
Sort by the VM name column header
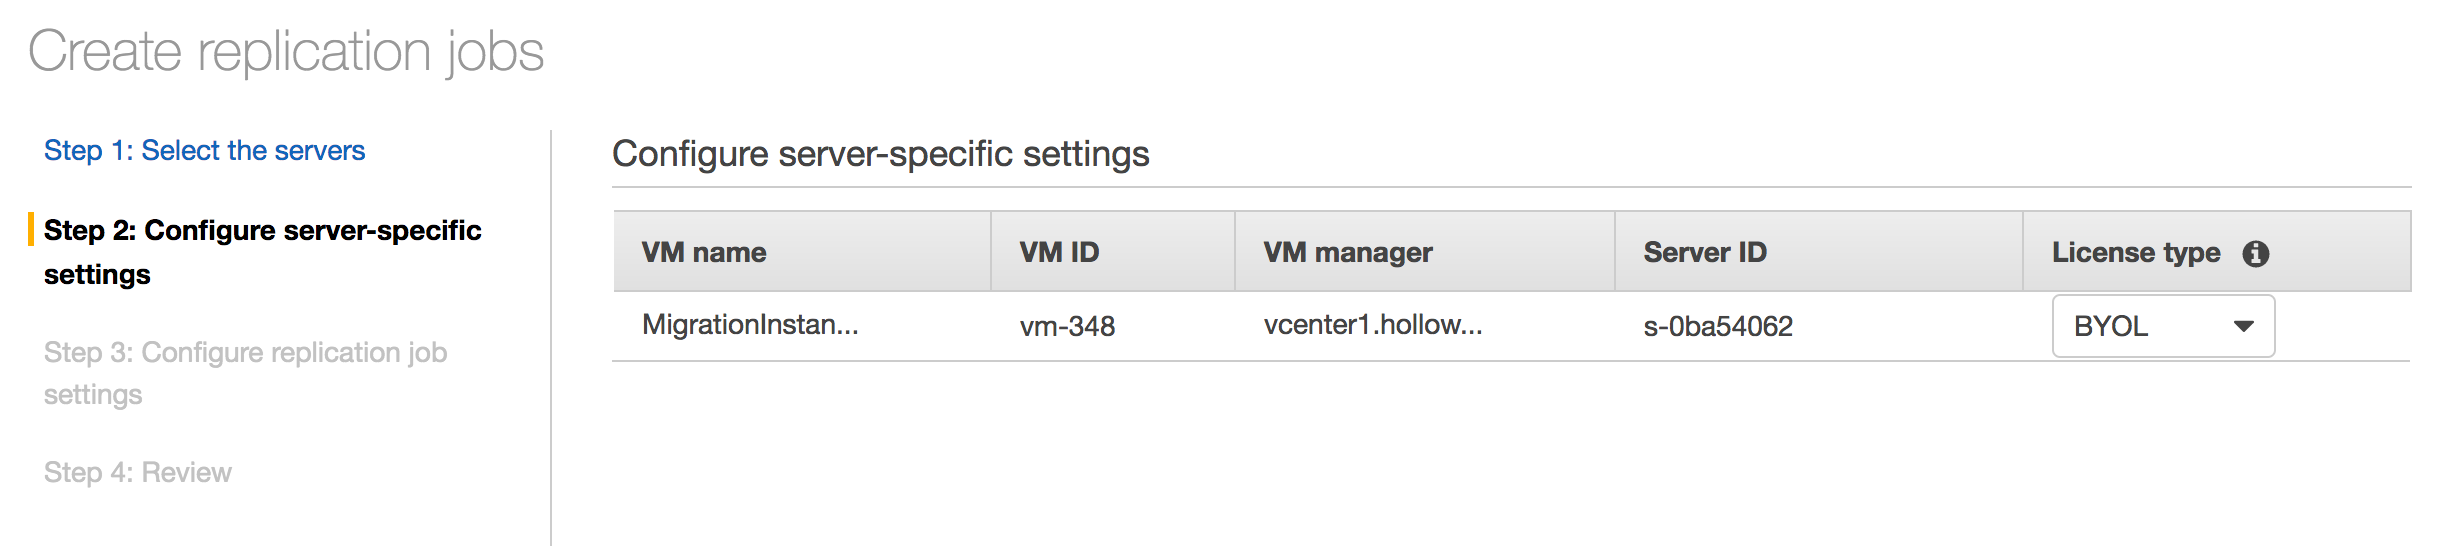point(704,252)
